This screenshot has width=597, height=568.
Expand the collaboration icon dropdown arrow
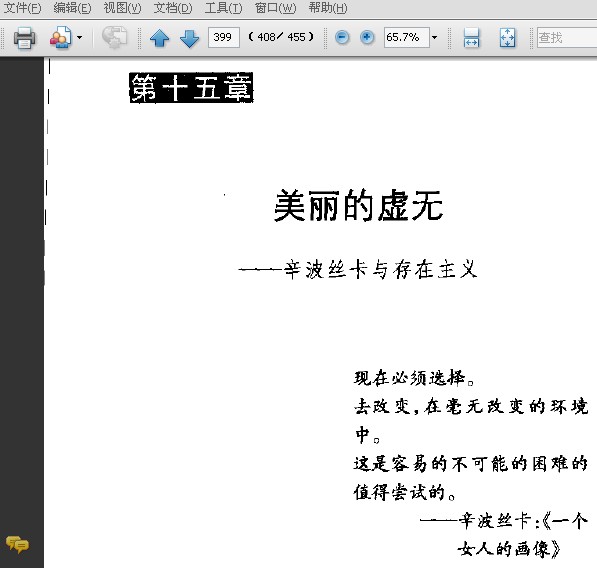[79, 37]
